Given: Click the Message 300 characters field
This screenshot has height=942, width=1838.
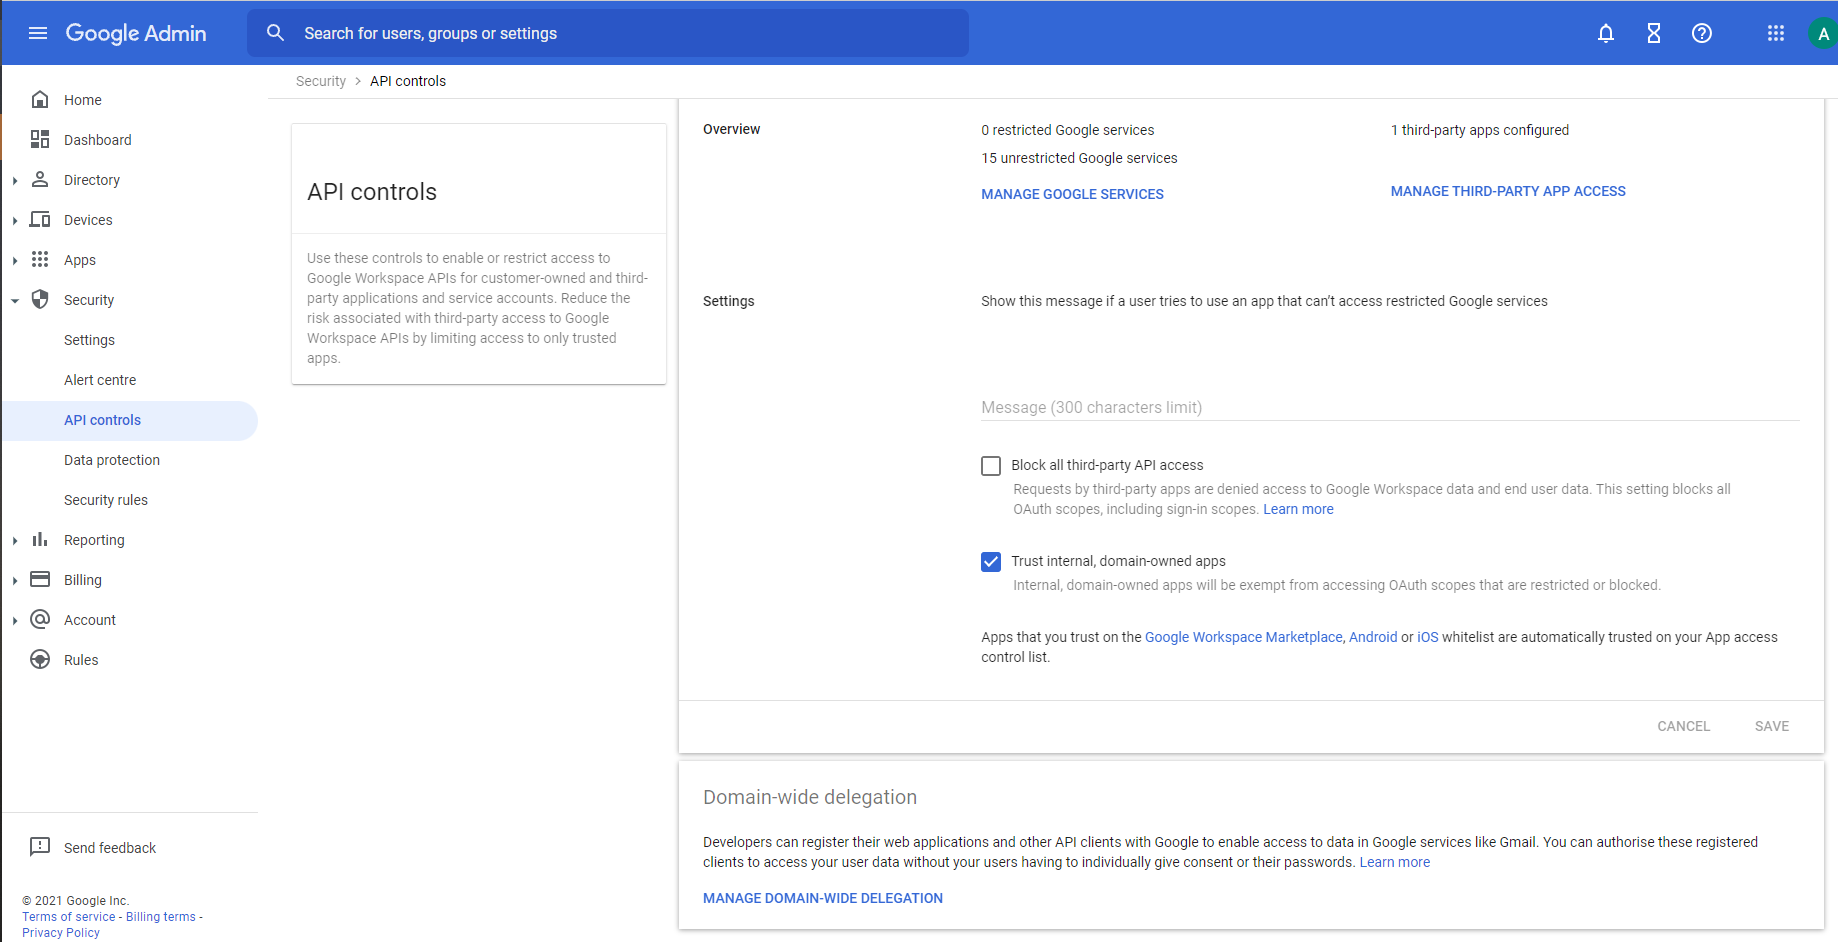Looking at the screenshot, I should 1390,407.
